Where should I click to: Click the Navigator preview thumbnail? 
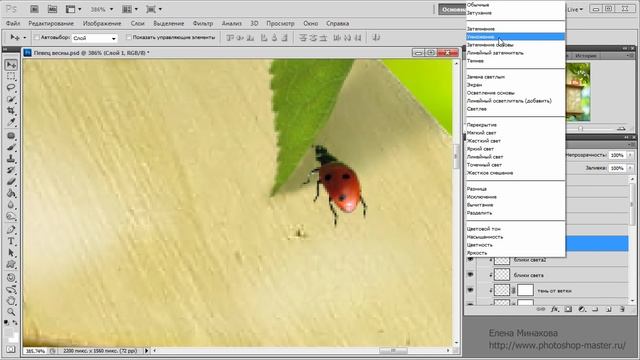[578, 92]
